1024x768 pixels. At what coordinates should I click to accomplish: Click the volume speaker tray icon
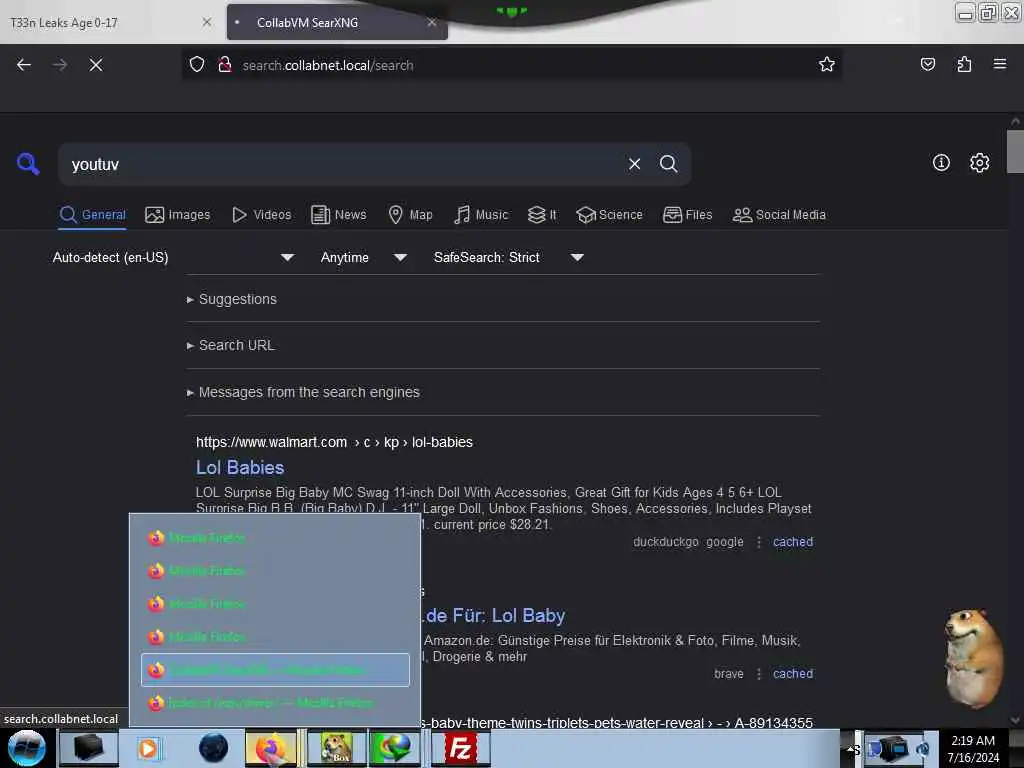(x=922, y=748)
